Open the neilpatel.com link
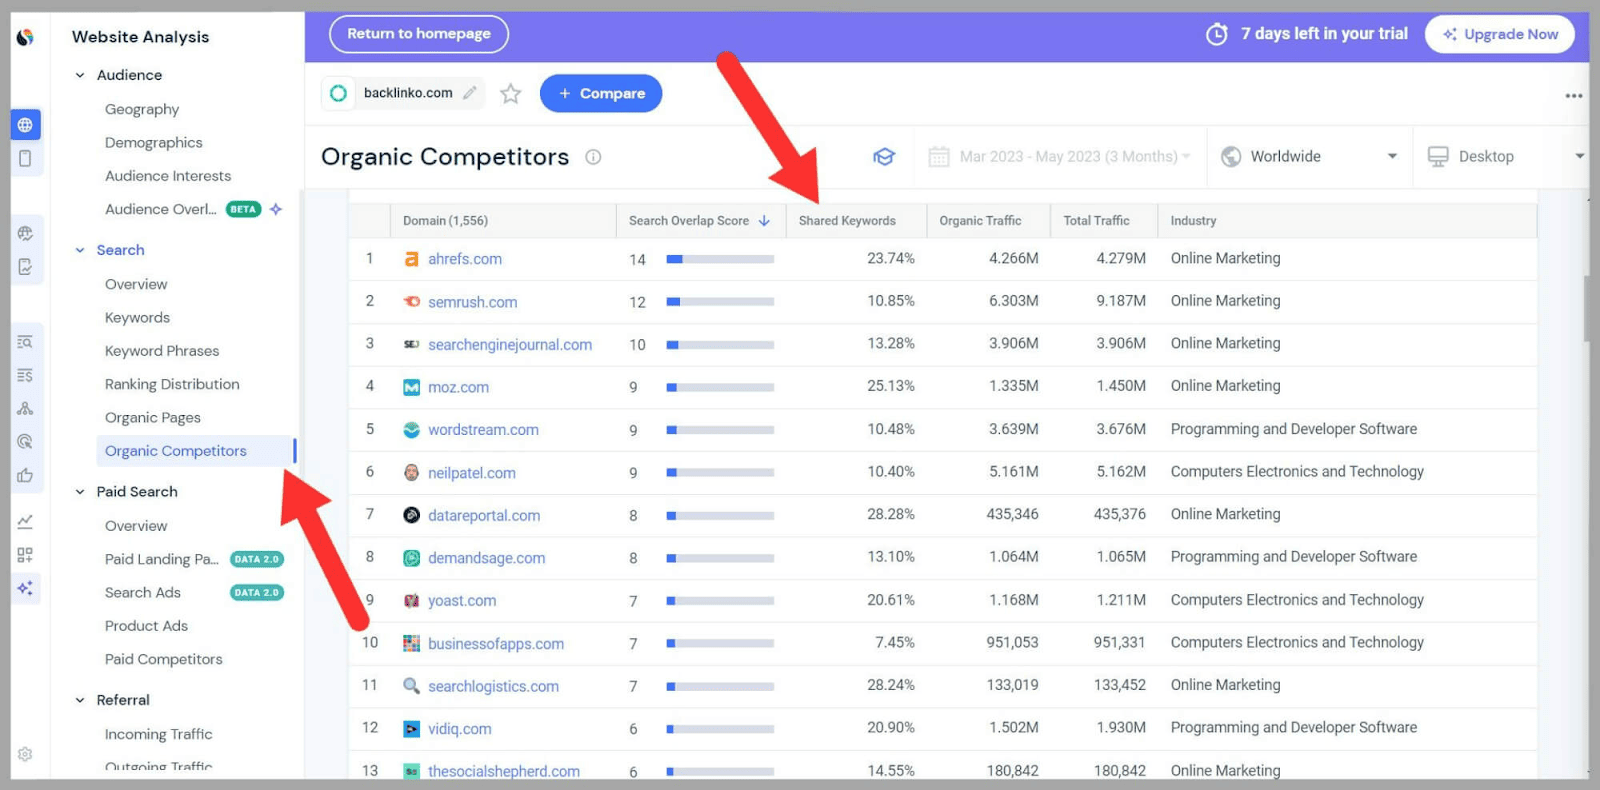 click(x=472, y=473)
